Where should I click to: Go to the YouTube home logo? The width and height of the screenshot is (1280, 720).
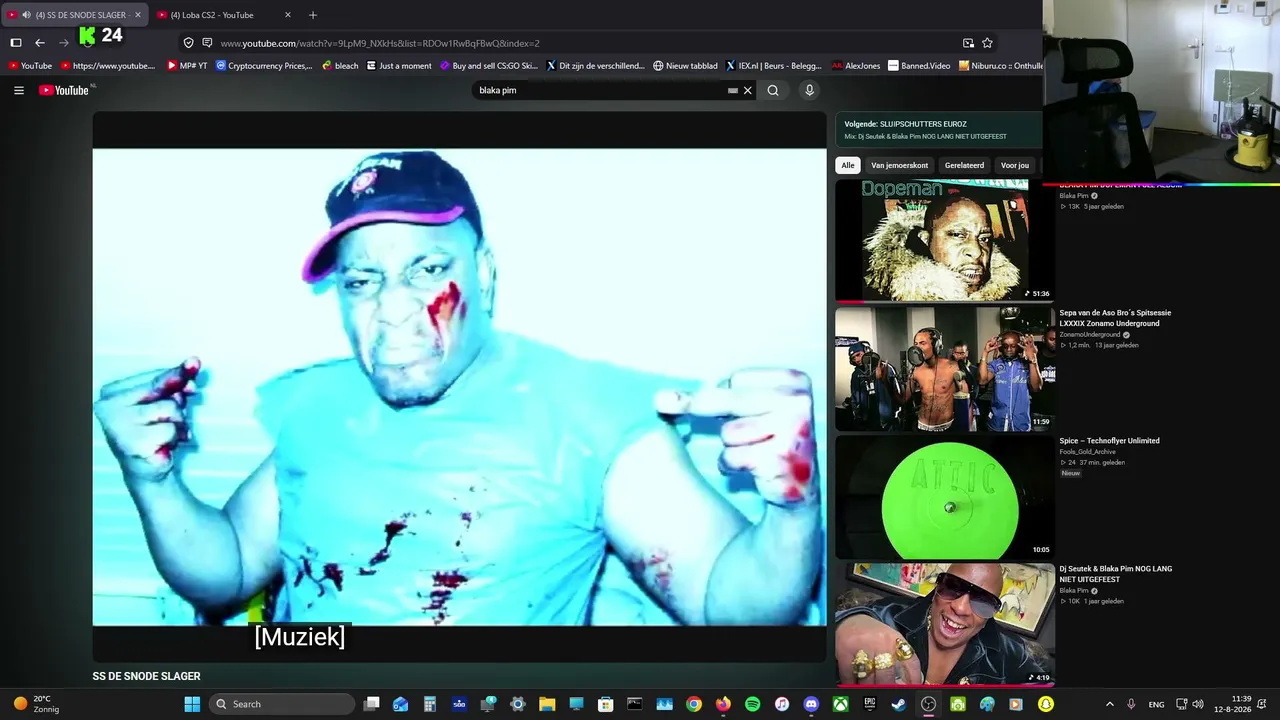point(64,90)
